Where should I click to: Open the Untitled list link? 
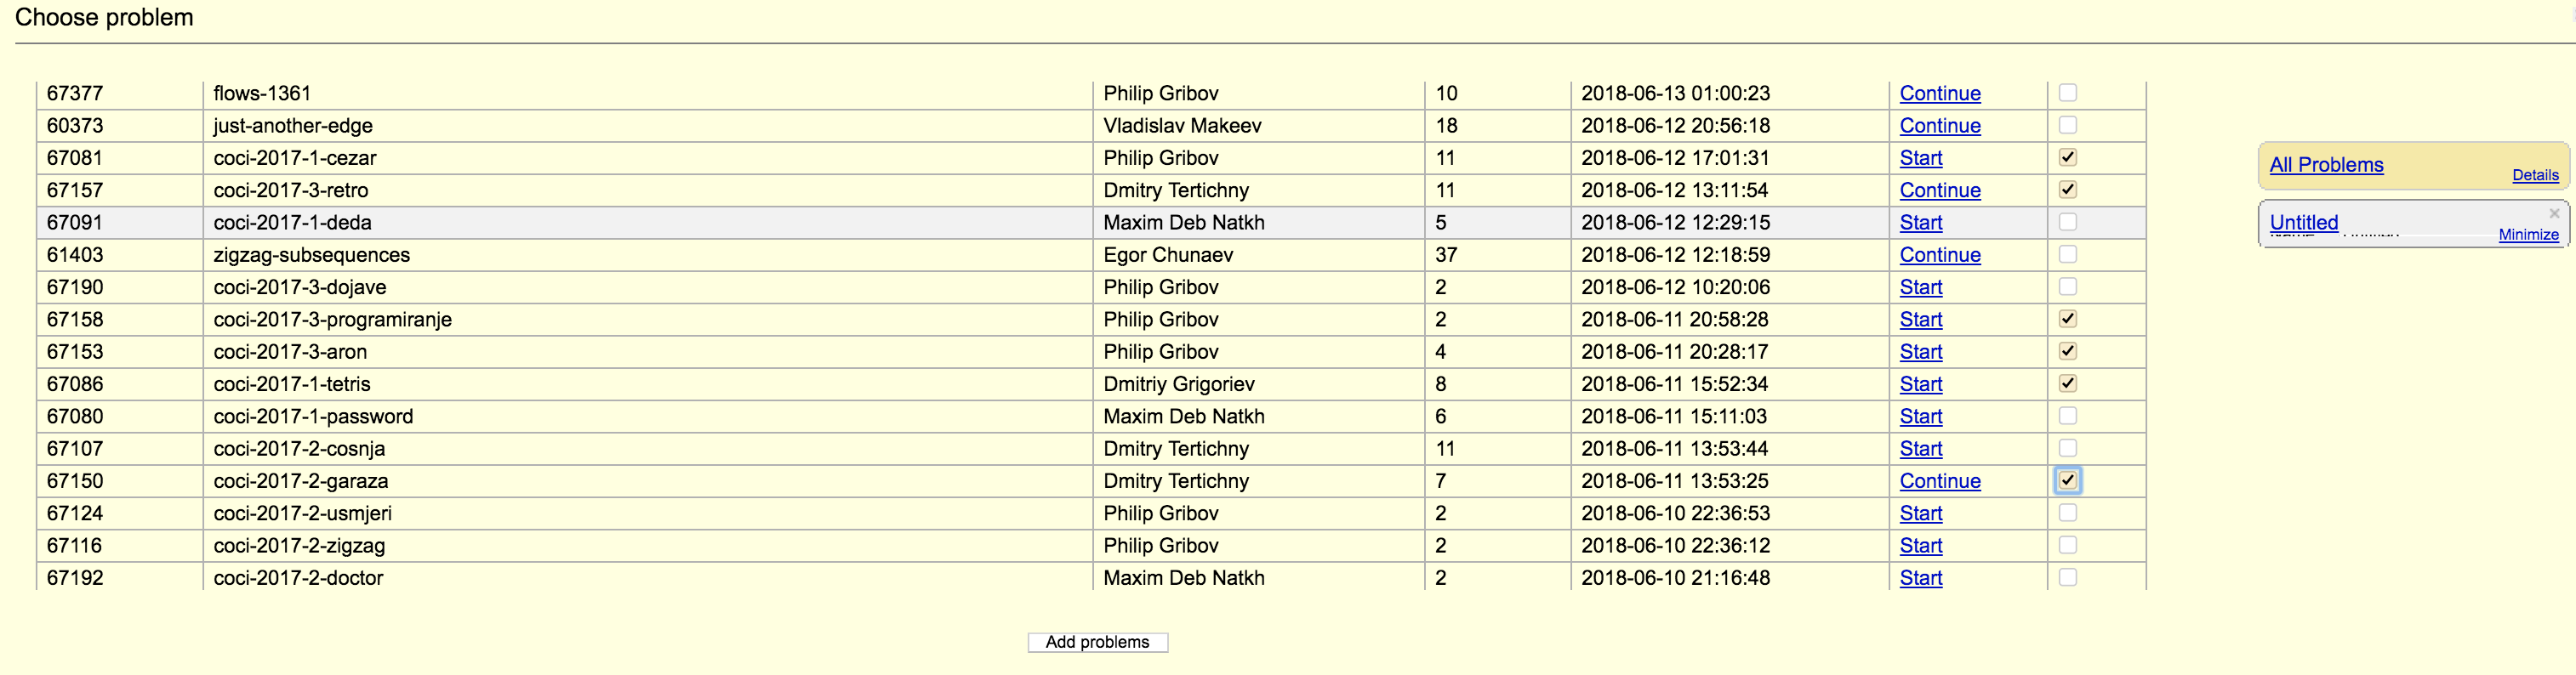tap(2304, 222)
